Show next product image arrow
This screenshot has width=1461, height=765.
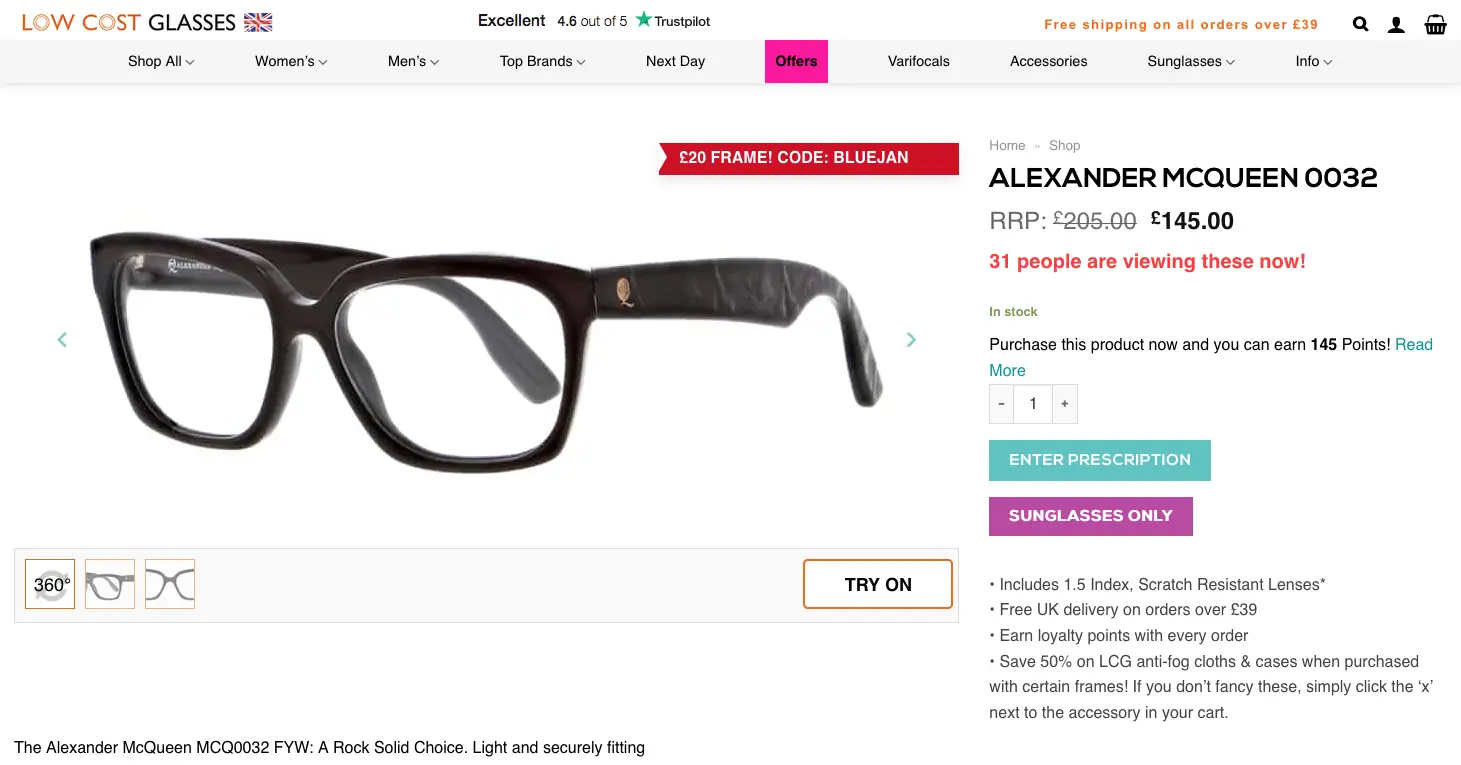pyautogui.click(x=911, y=340)
